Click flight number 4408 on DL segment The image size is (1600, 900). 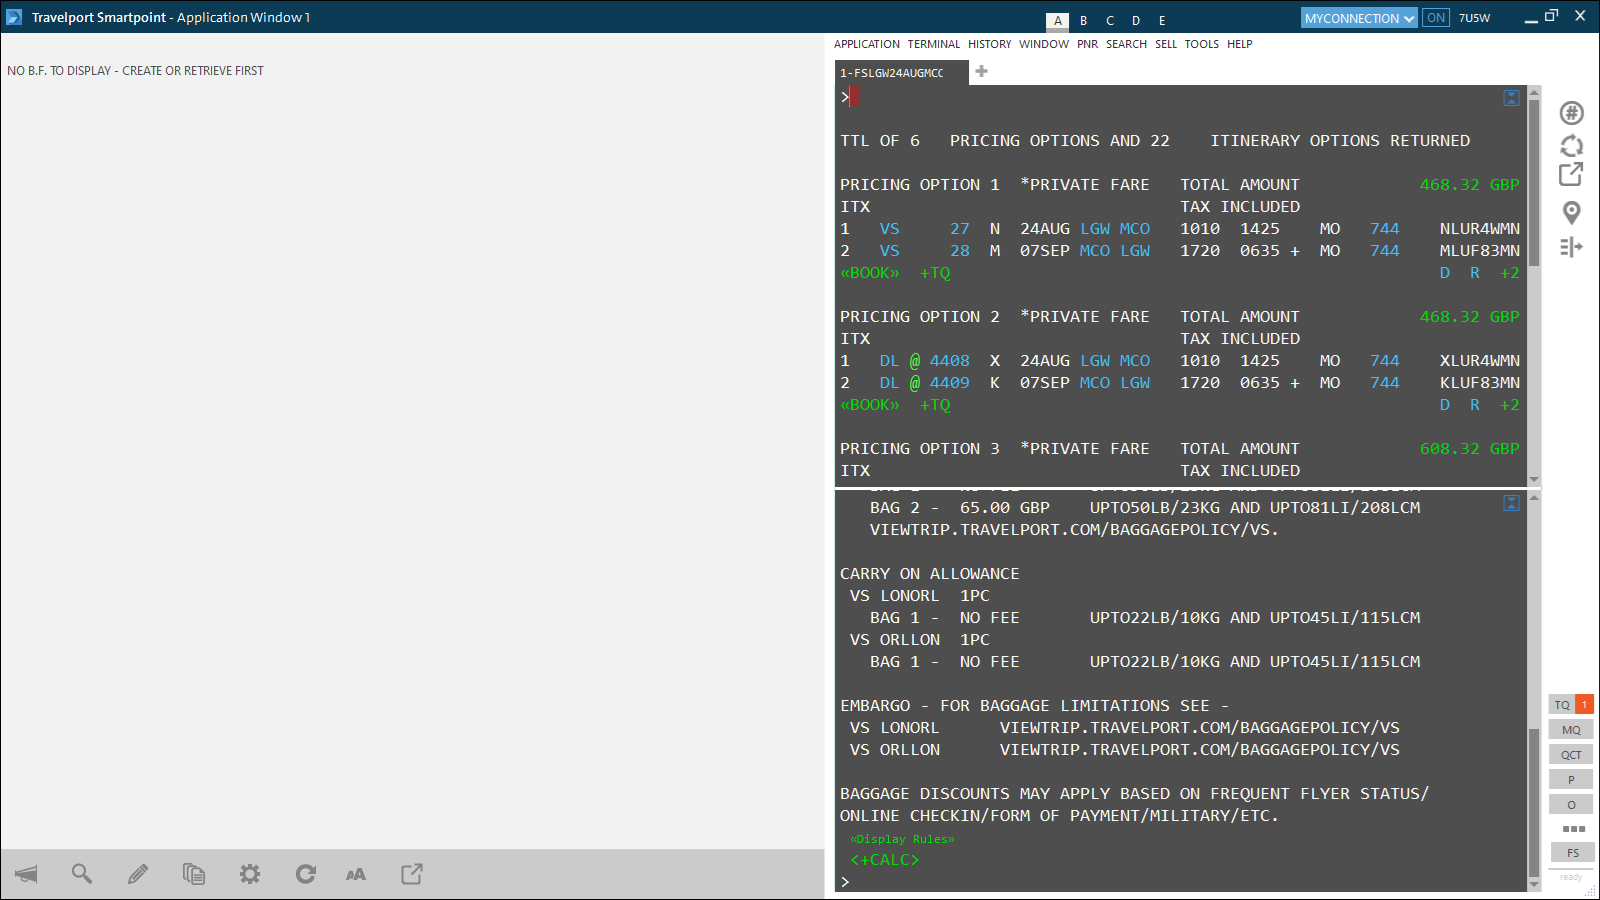950,361
